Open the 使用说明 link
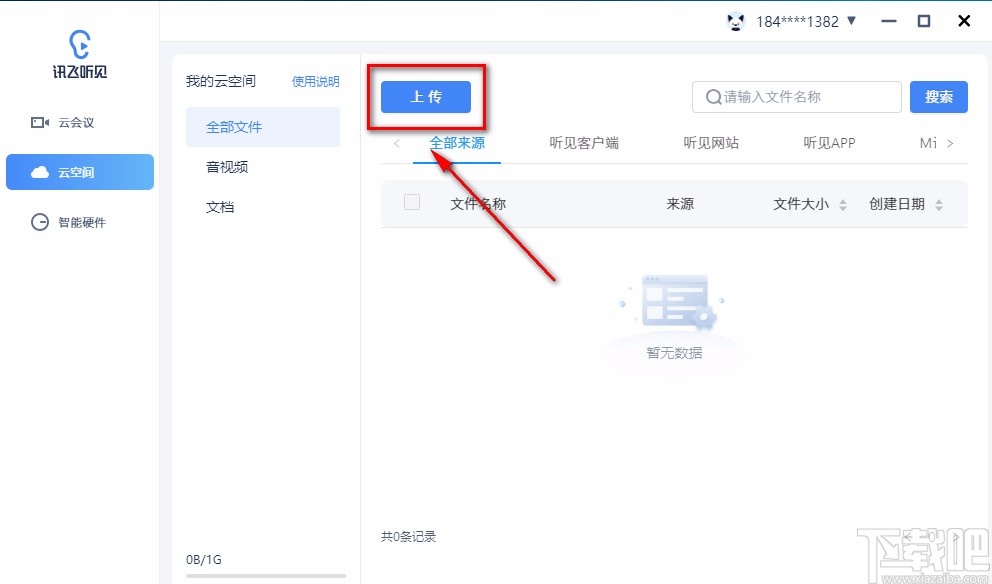The image size is (992, 584). pyautogui.click(x=315, y=82)
